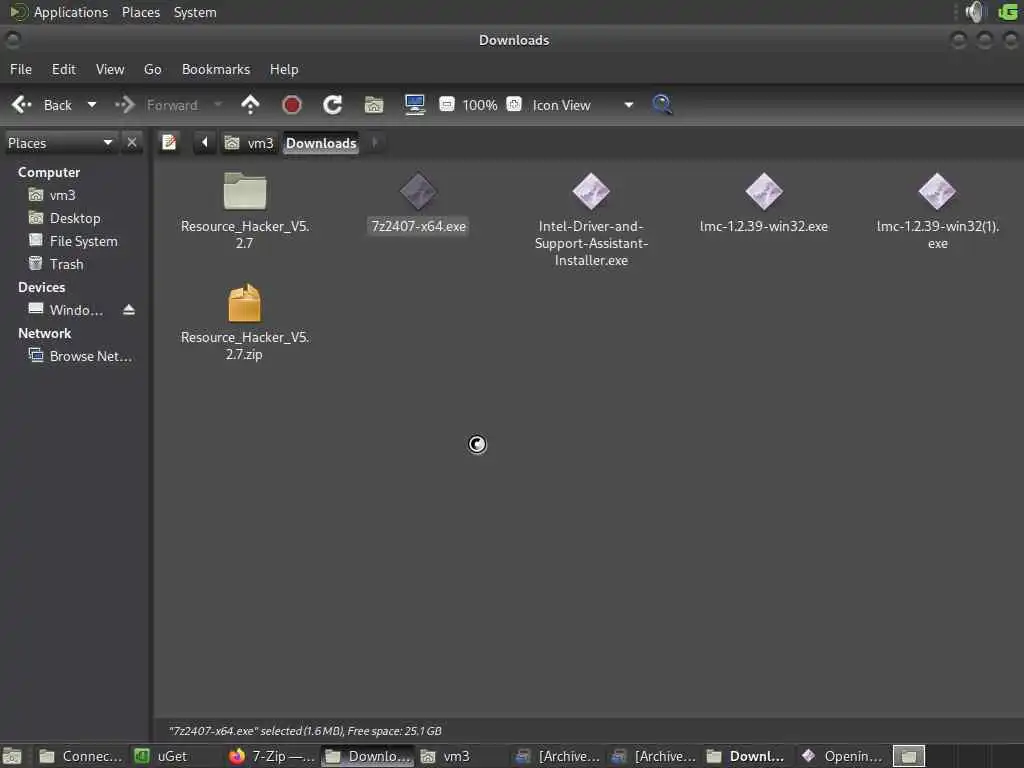
Task: Click the Back navigation arrow icon
Action: point(22,104)
